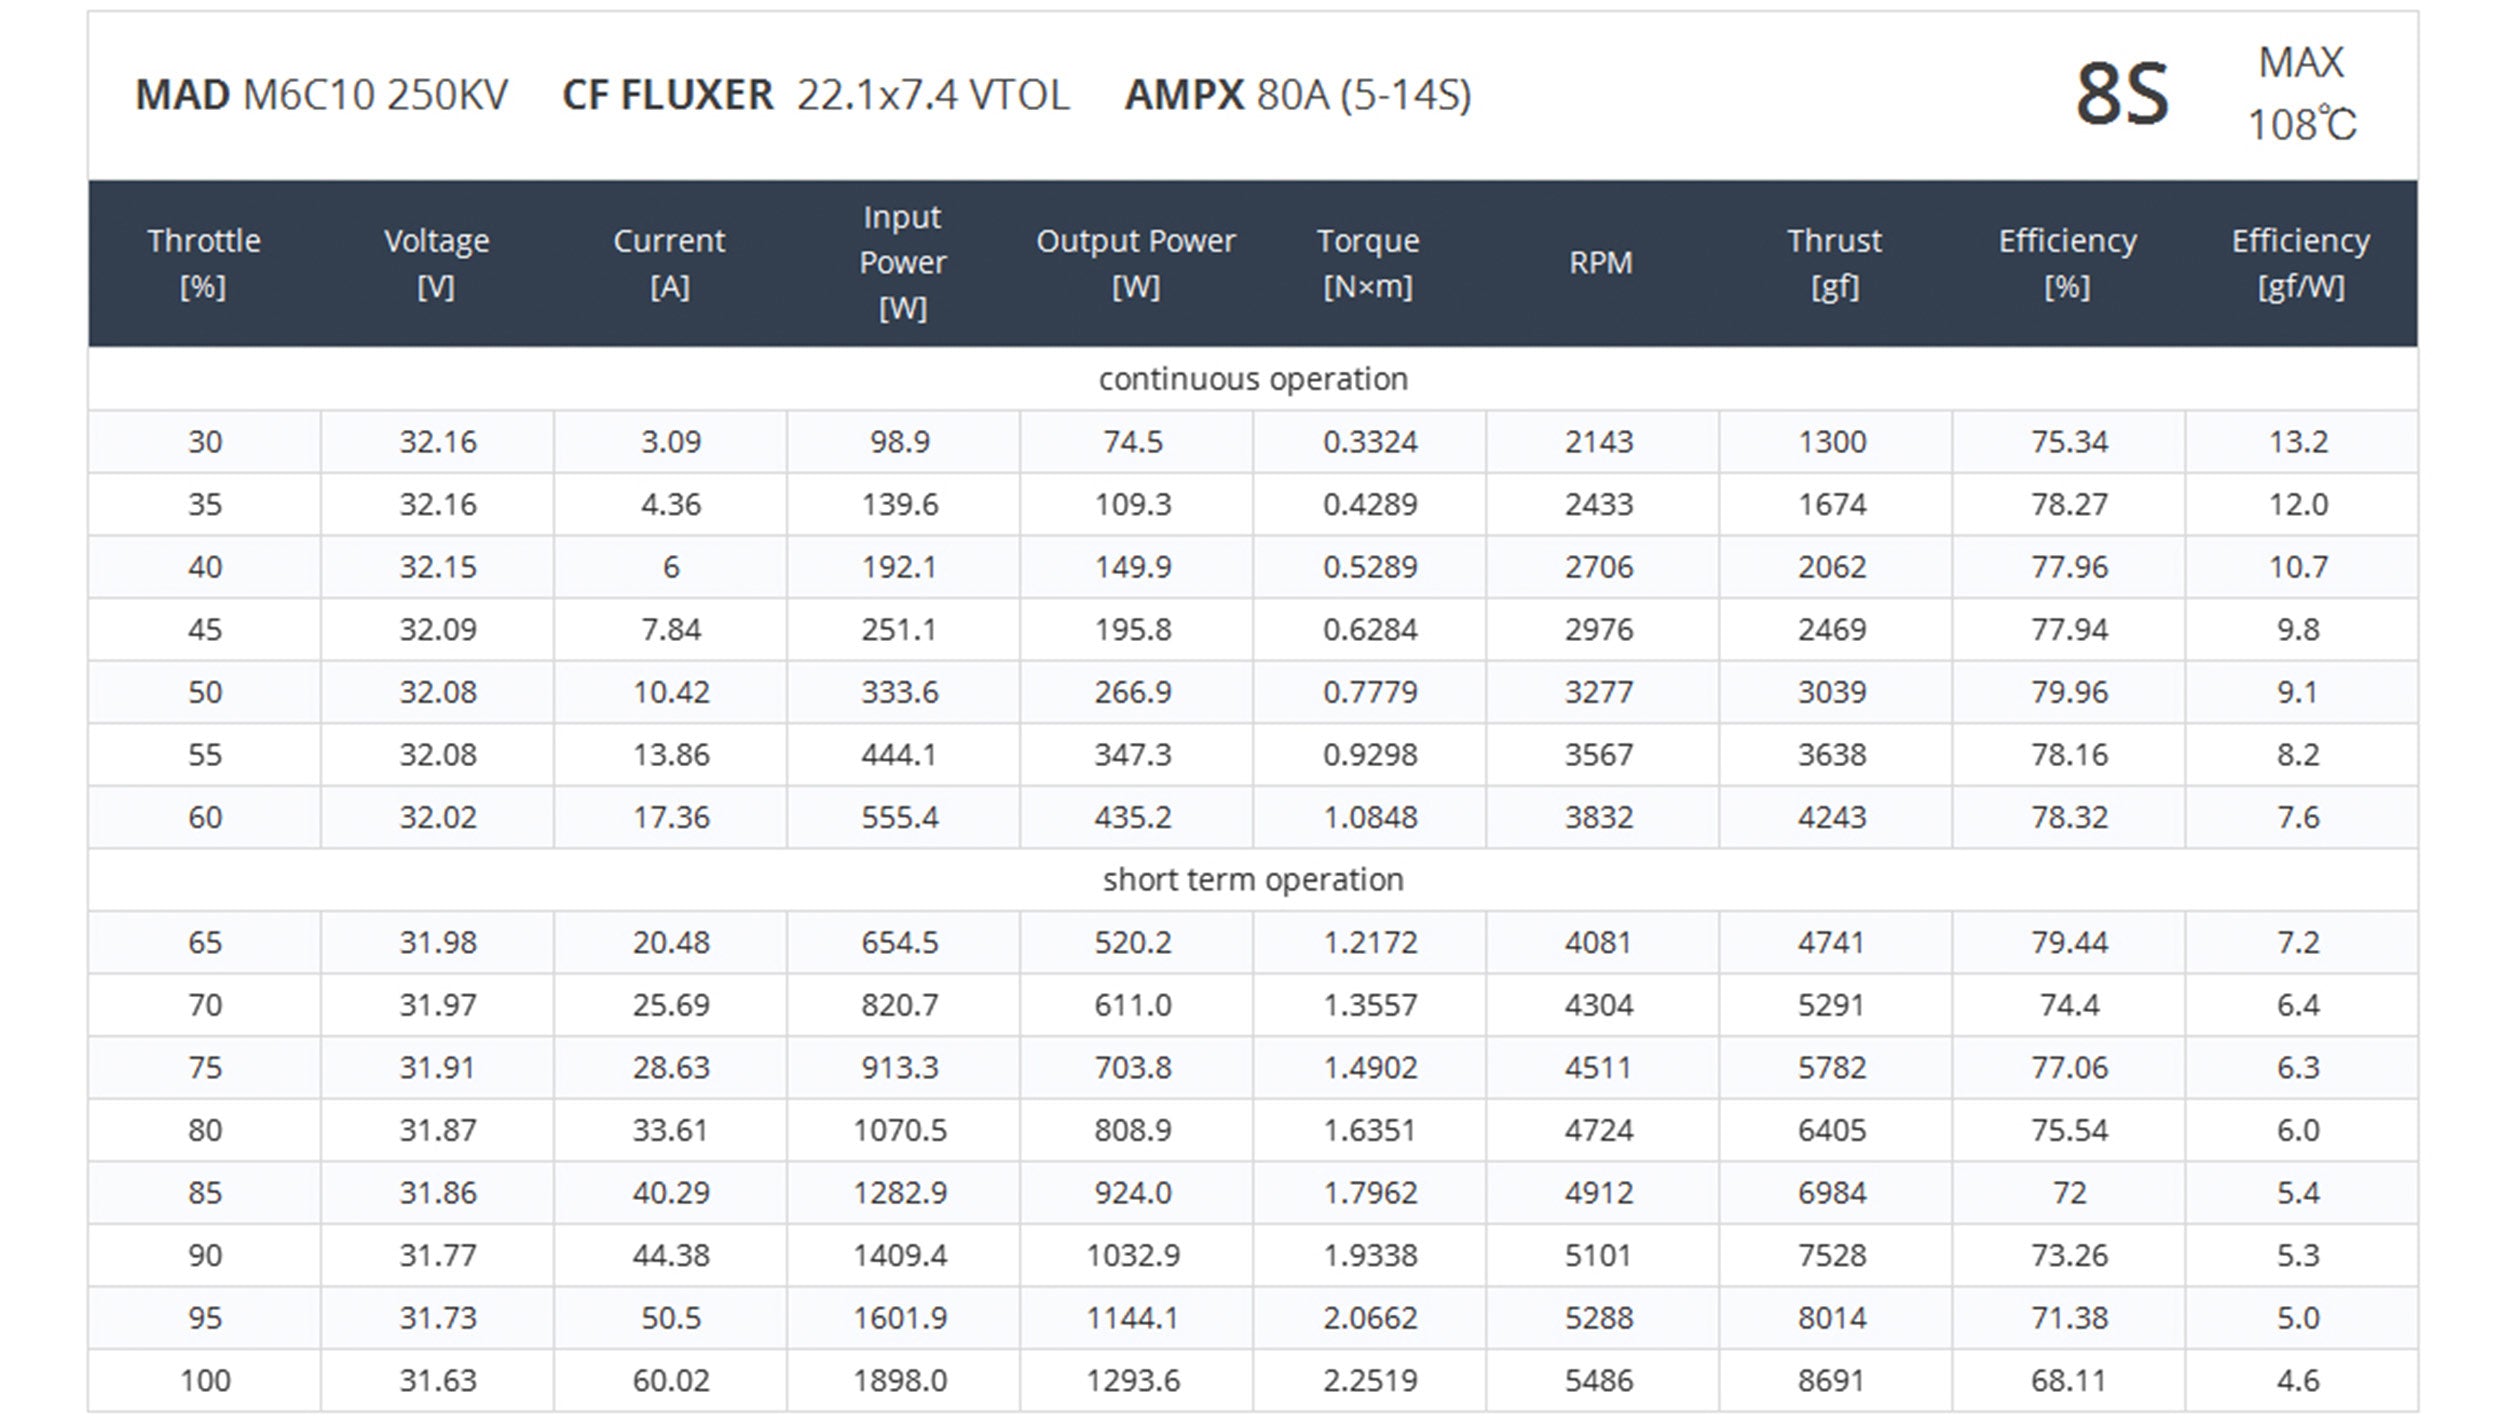Click the MAX 108℃ temperature label
Viewport: 2500px width, 1420px height.
click(2301, 95)
